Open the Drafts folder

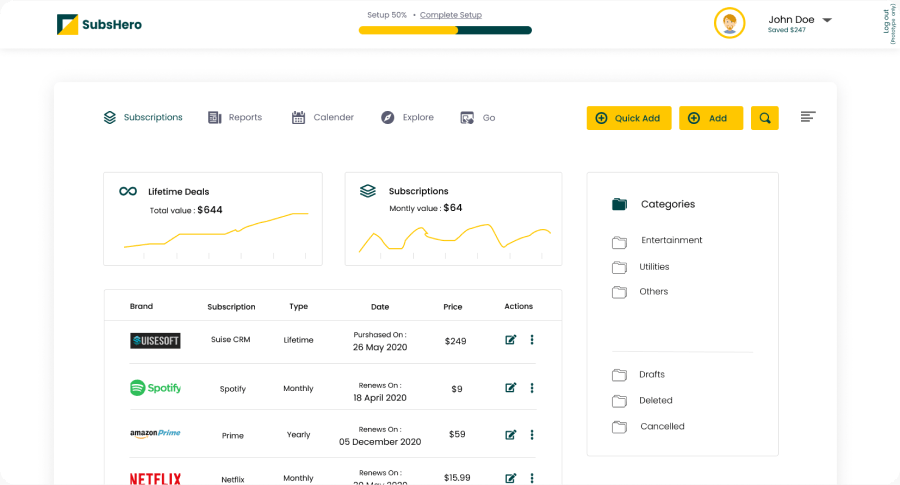click(x=652, y=374)
